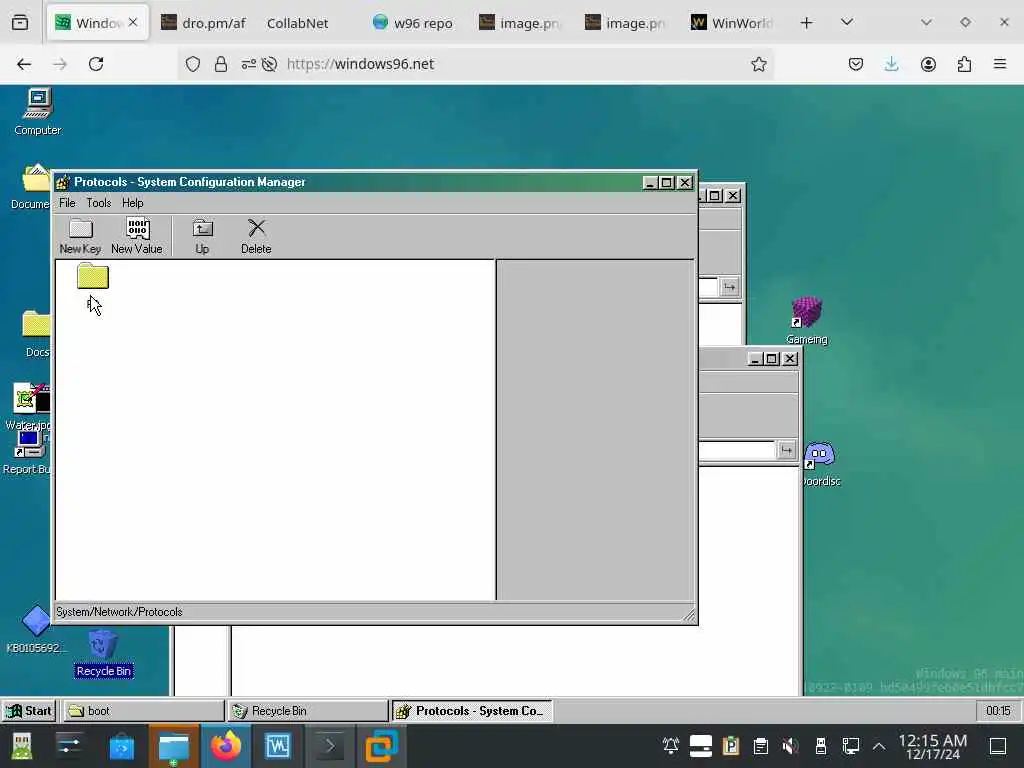Open the Recycle Bin desktop icon
The image size is (1024, 768).
[103, 653]
